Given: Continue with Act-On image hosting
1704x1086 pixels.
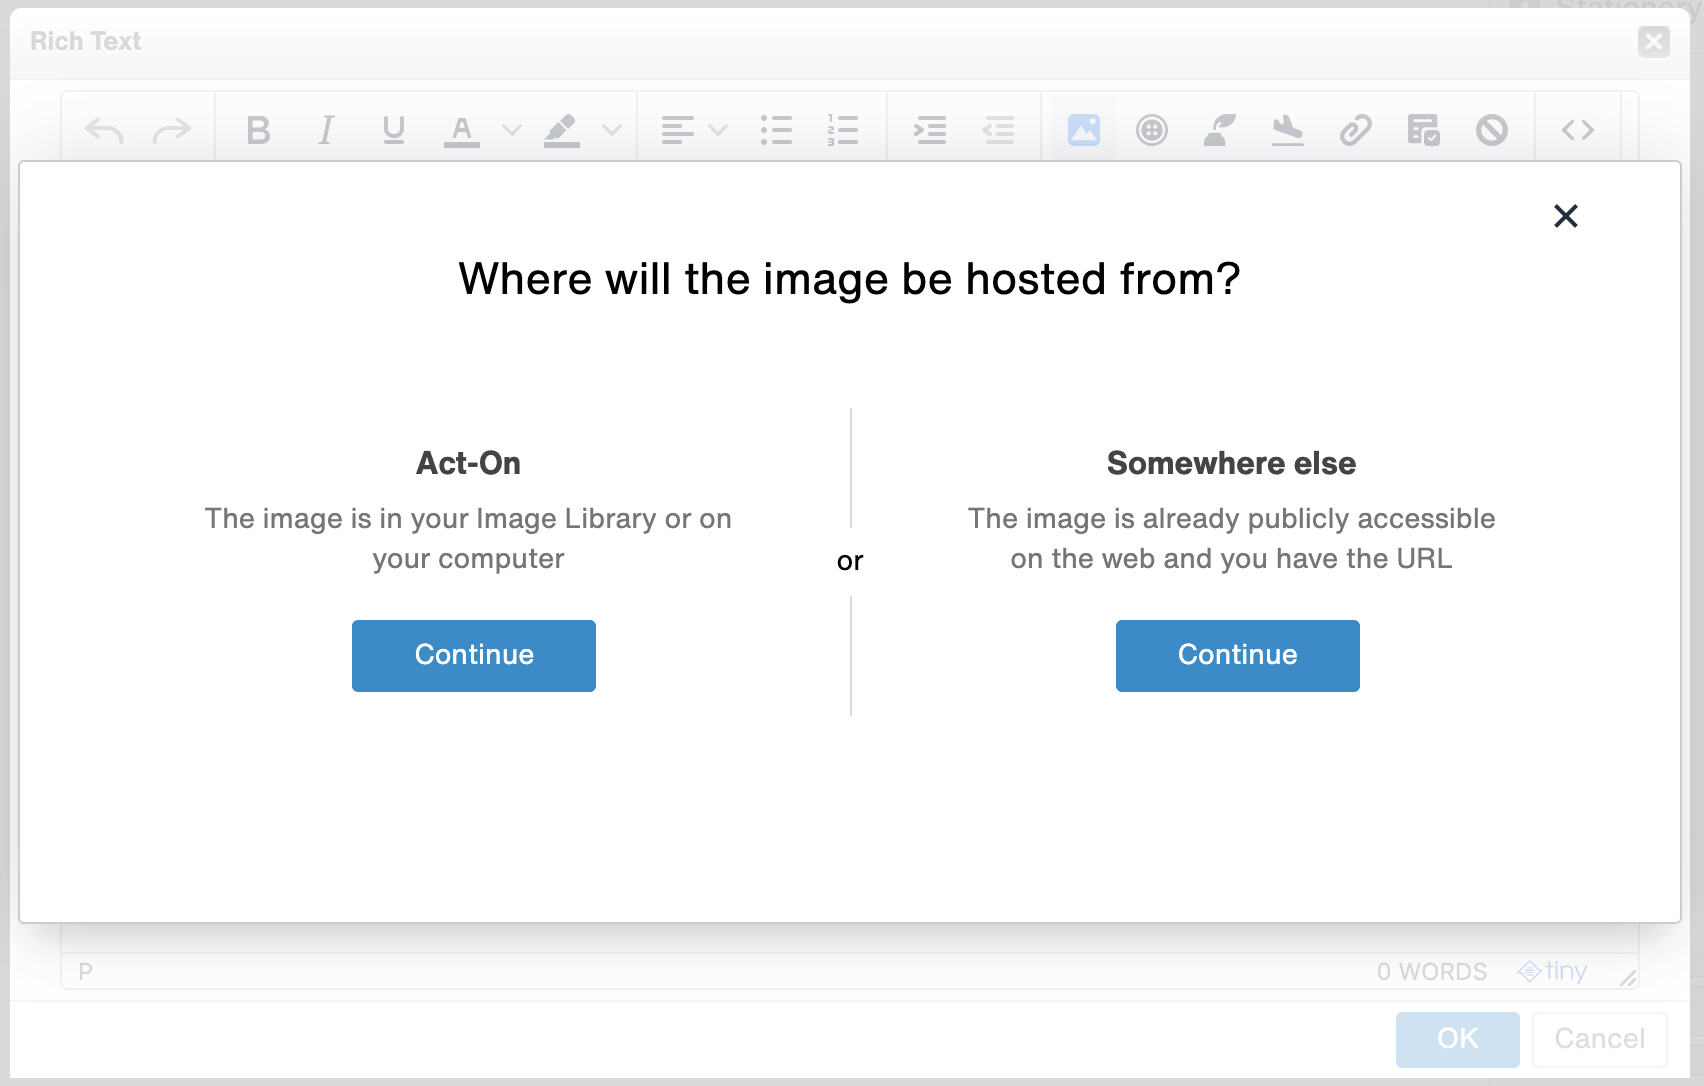Looking at the screenshot, I should coord(474,656).
